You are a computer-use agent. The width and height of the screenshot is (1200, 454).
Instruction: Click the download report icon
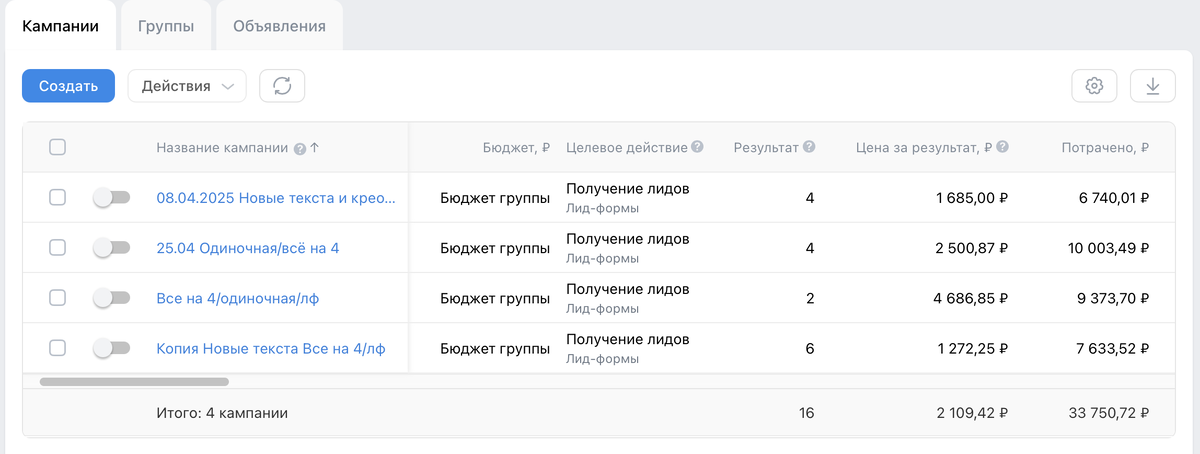1152,86
